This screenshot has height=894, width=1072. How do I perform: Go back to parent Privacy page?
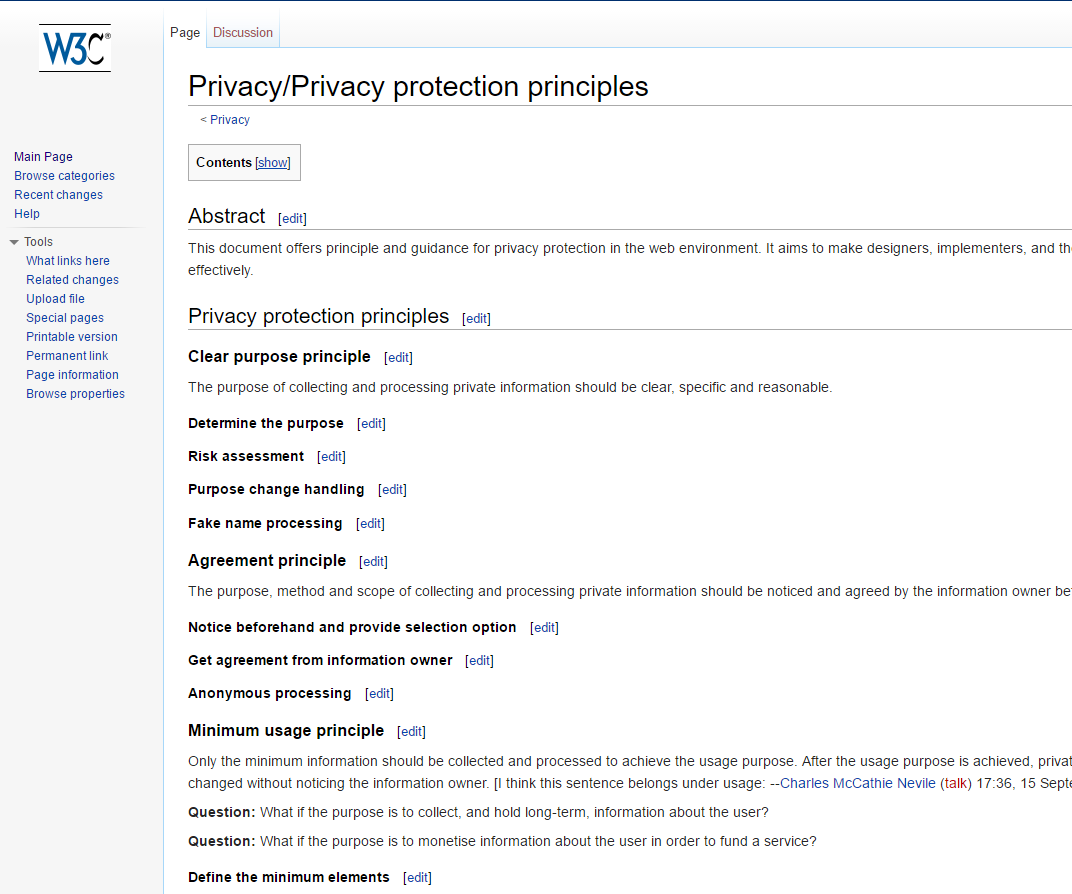(230, 120)
